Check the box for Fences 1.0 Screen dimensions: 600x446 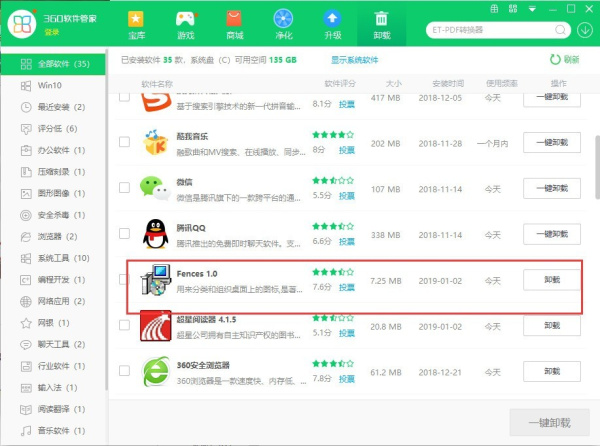coord(124,280)
